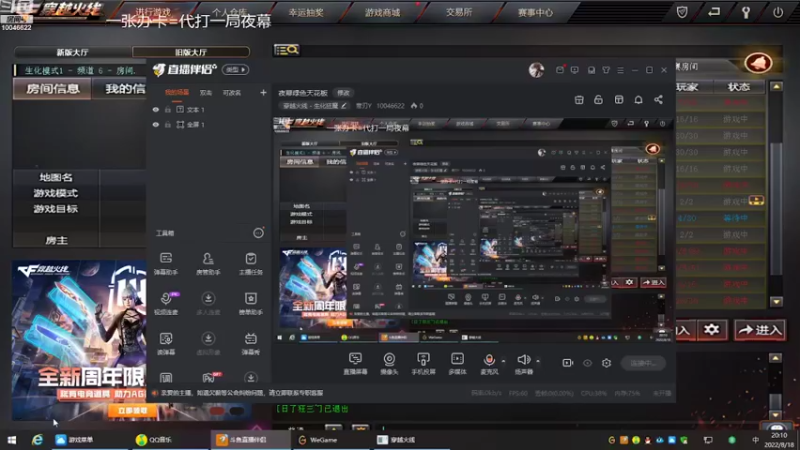Screen dimensions: 800x450
Task: Click the shield icon in game top bar
Action: 682,12
